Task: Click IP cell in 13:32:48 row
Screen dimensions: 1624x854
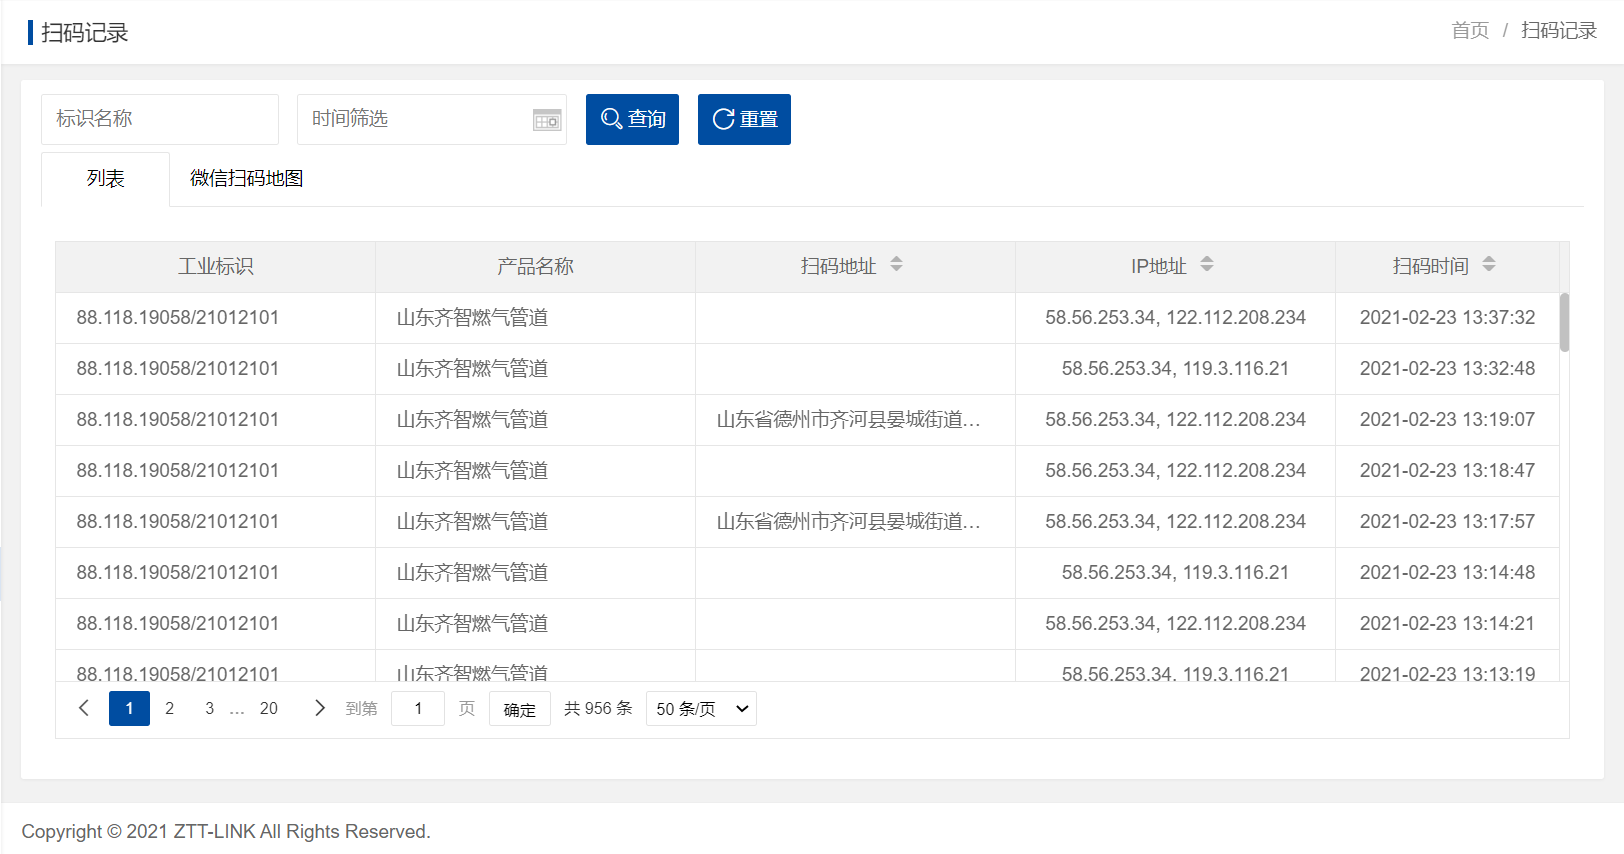Action: (x=1176, y=369)
